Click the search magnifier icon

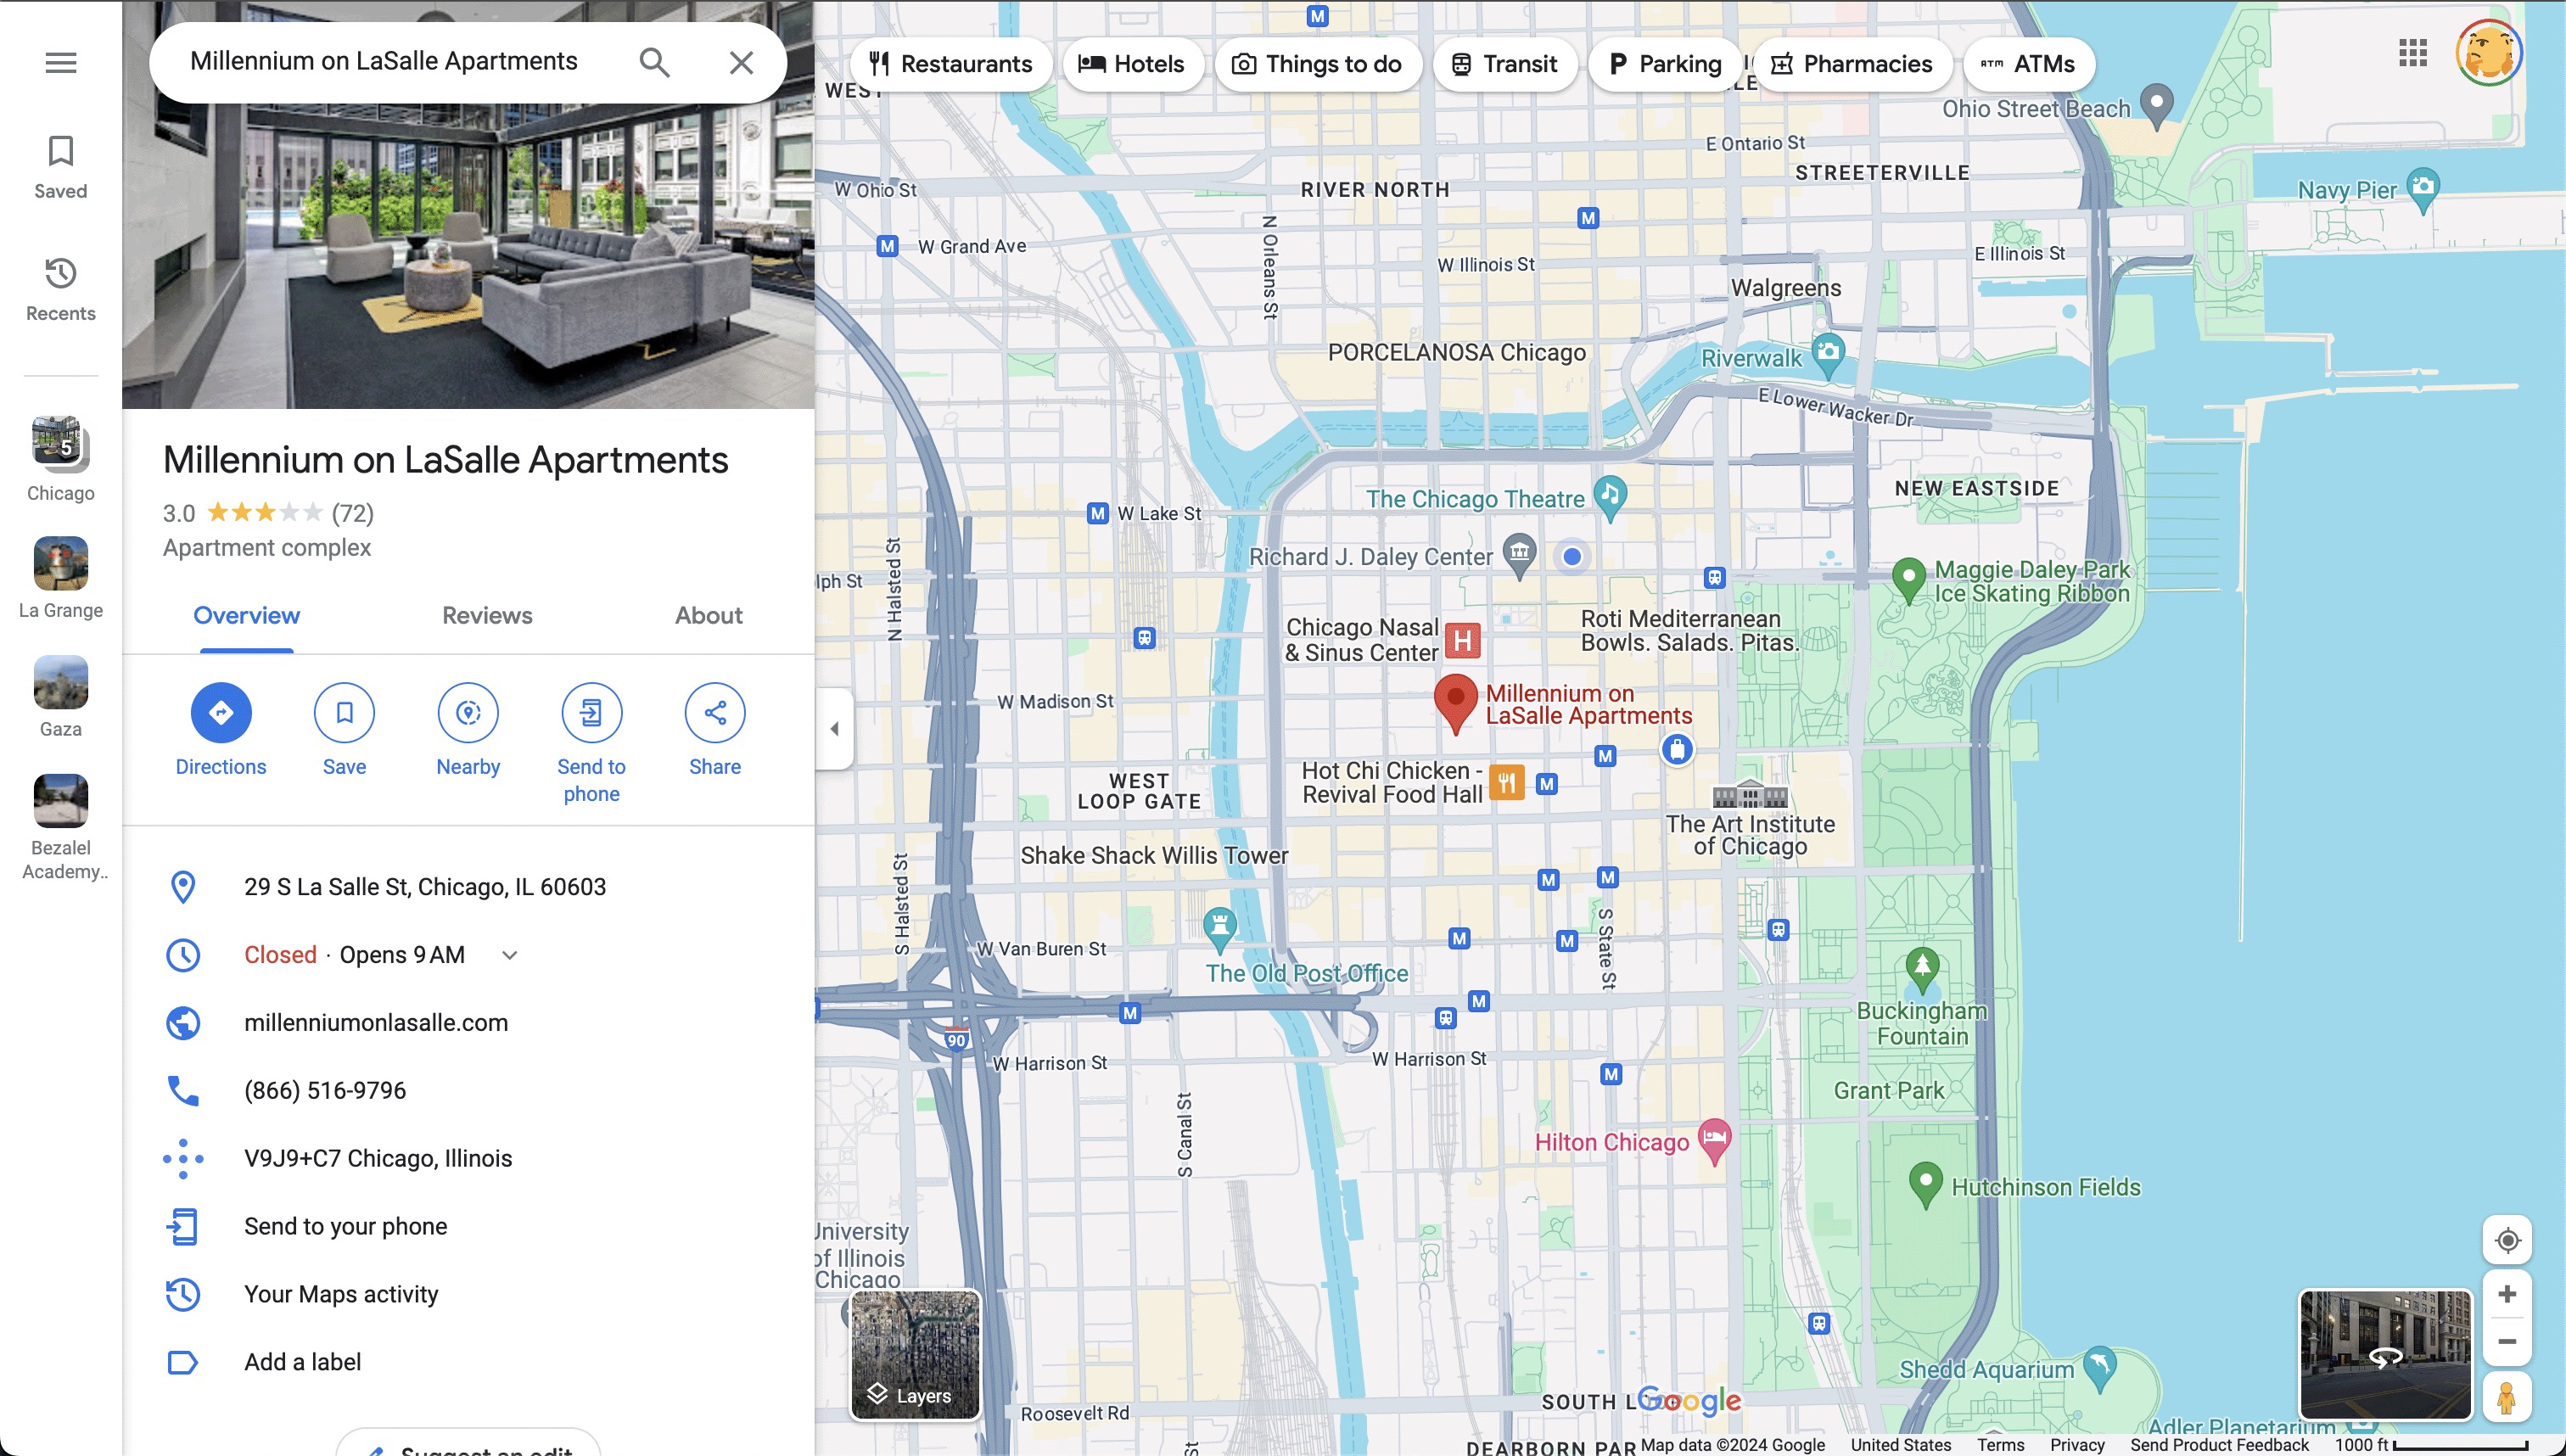(654, 63)
